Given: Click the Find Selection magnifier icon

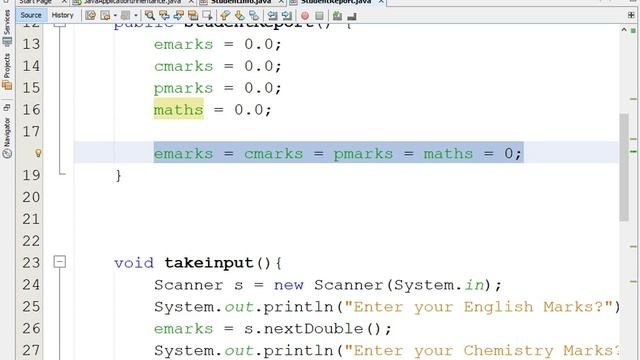Looking at the screenshot, I should pos(150,16).
